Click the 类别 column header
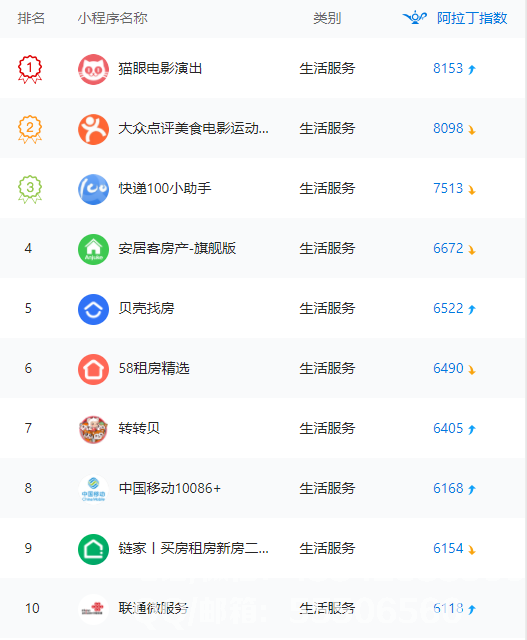 coord(327,18)
